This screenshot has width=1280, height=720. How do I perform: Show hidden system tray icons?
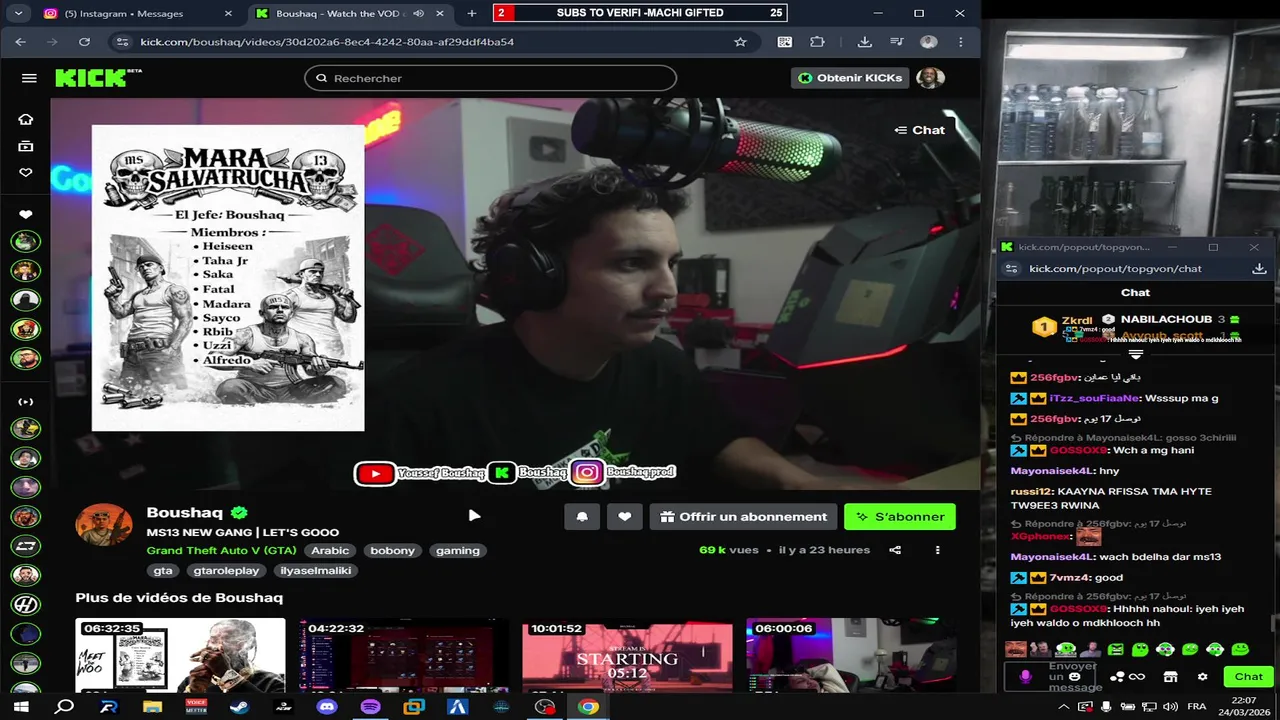1063,707
